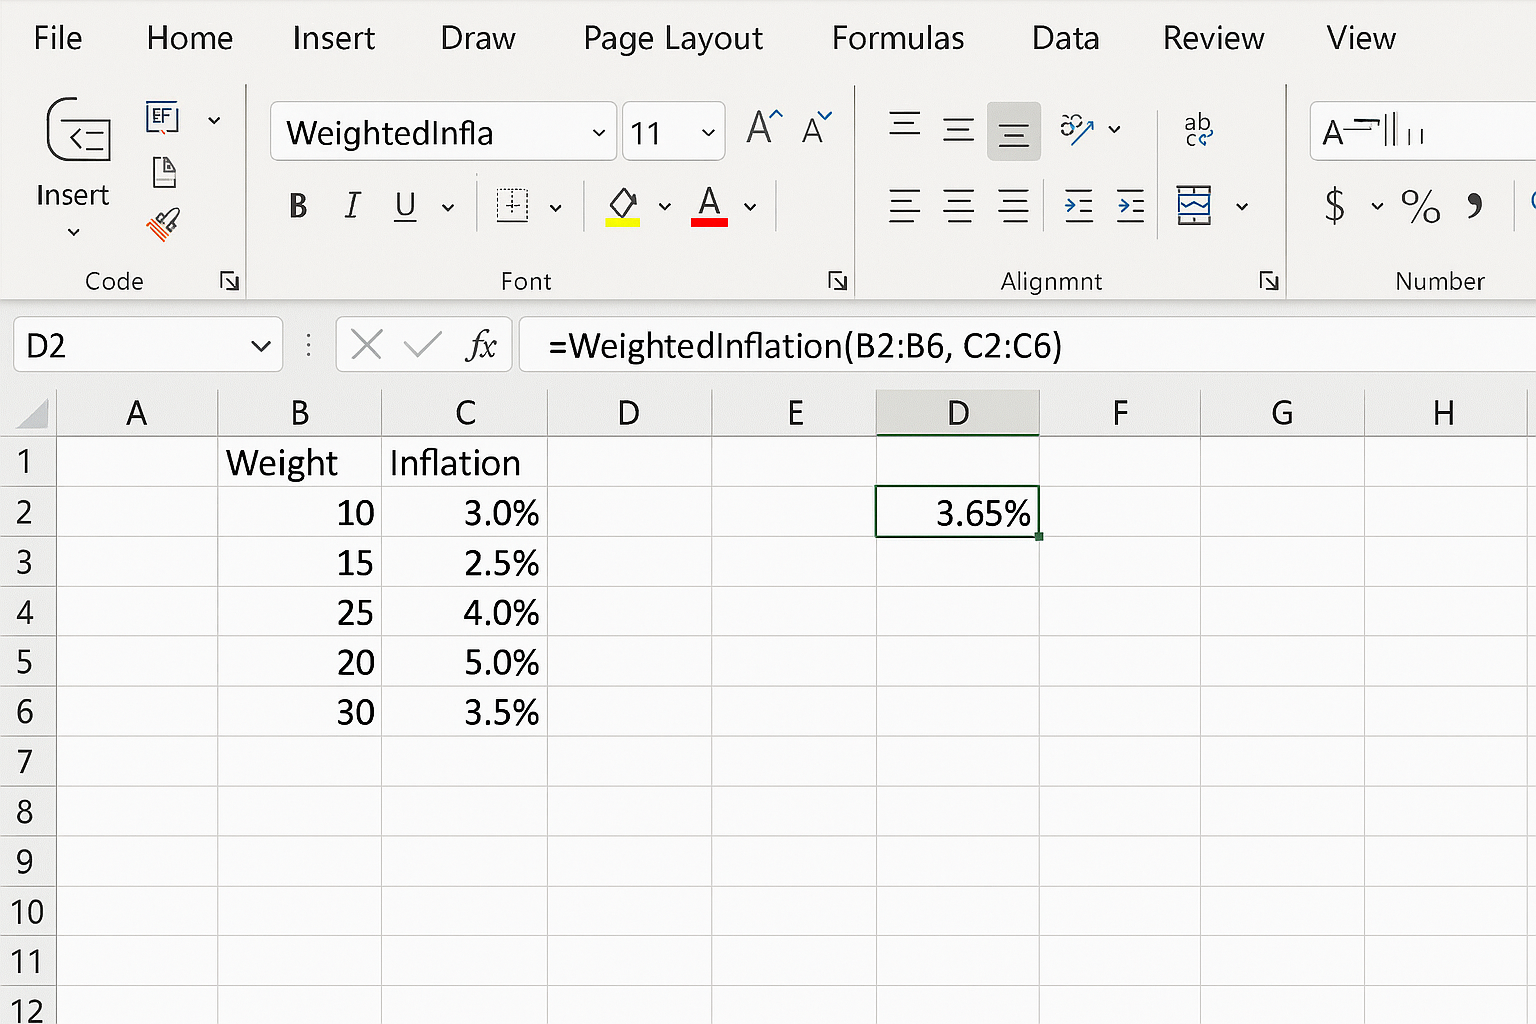Image resolution: width=1536 pixels, height=1024 pixels.
Task: Apply red font color
Action: tap(709, 207)
